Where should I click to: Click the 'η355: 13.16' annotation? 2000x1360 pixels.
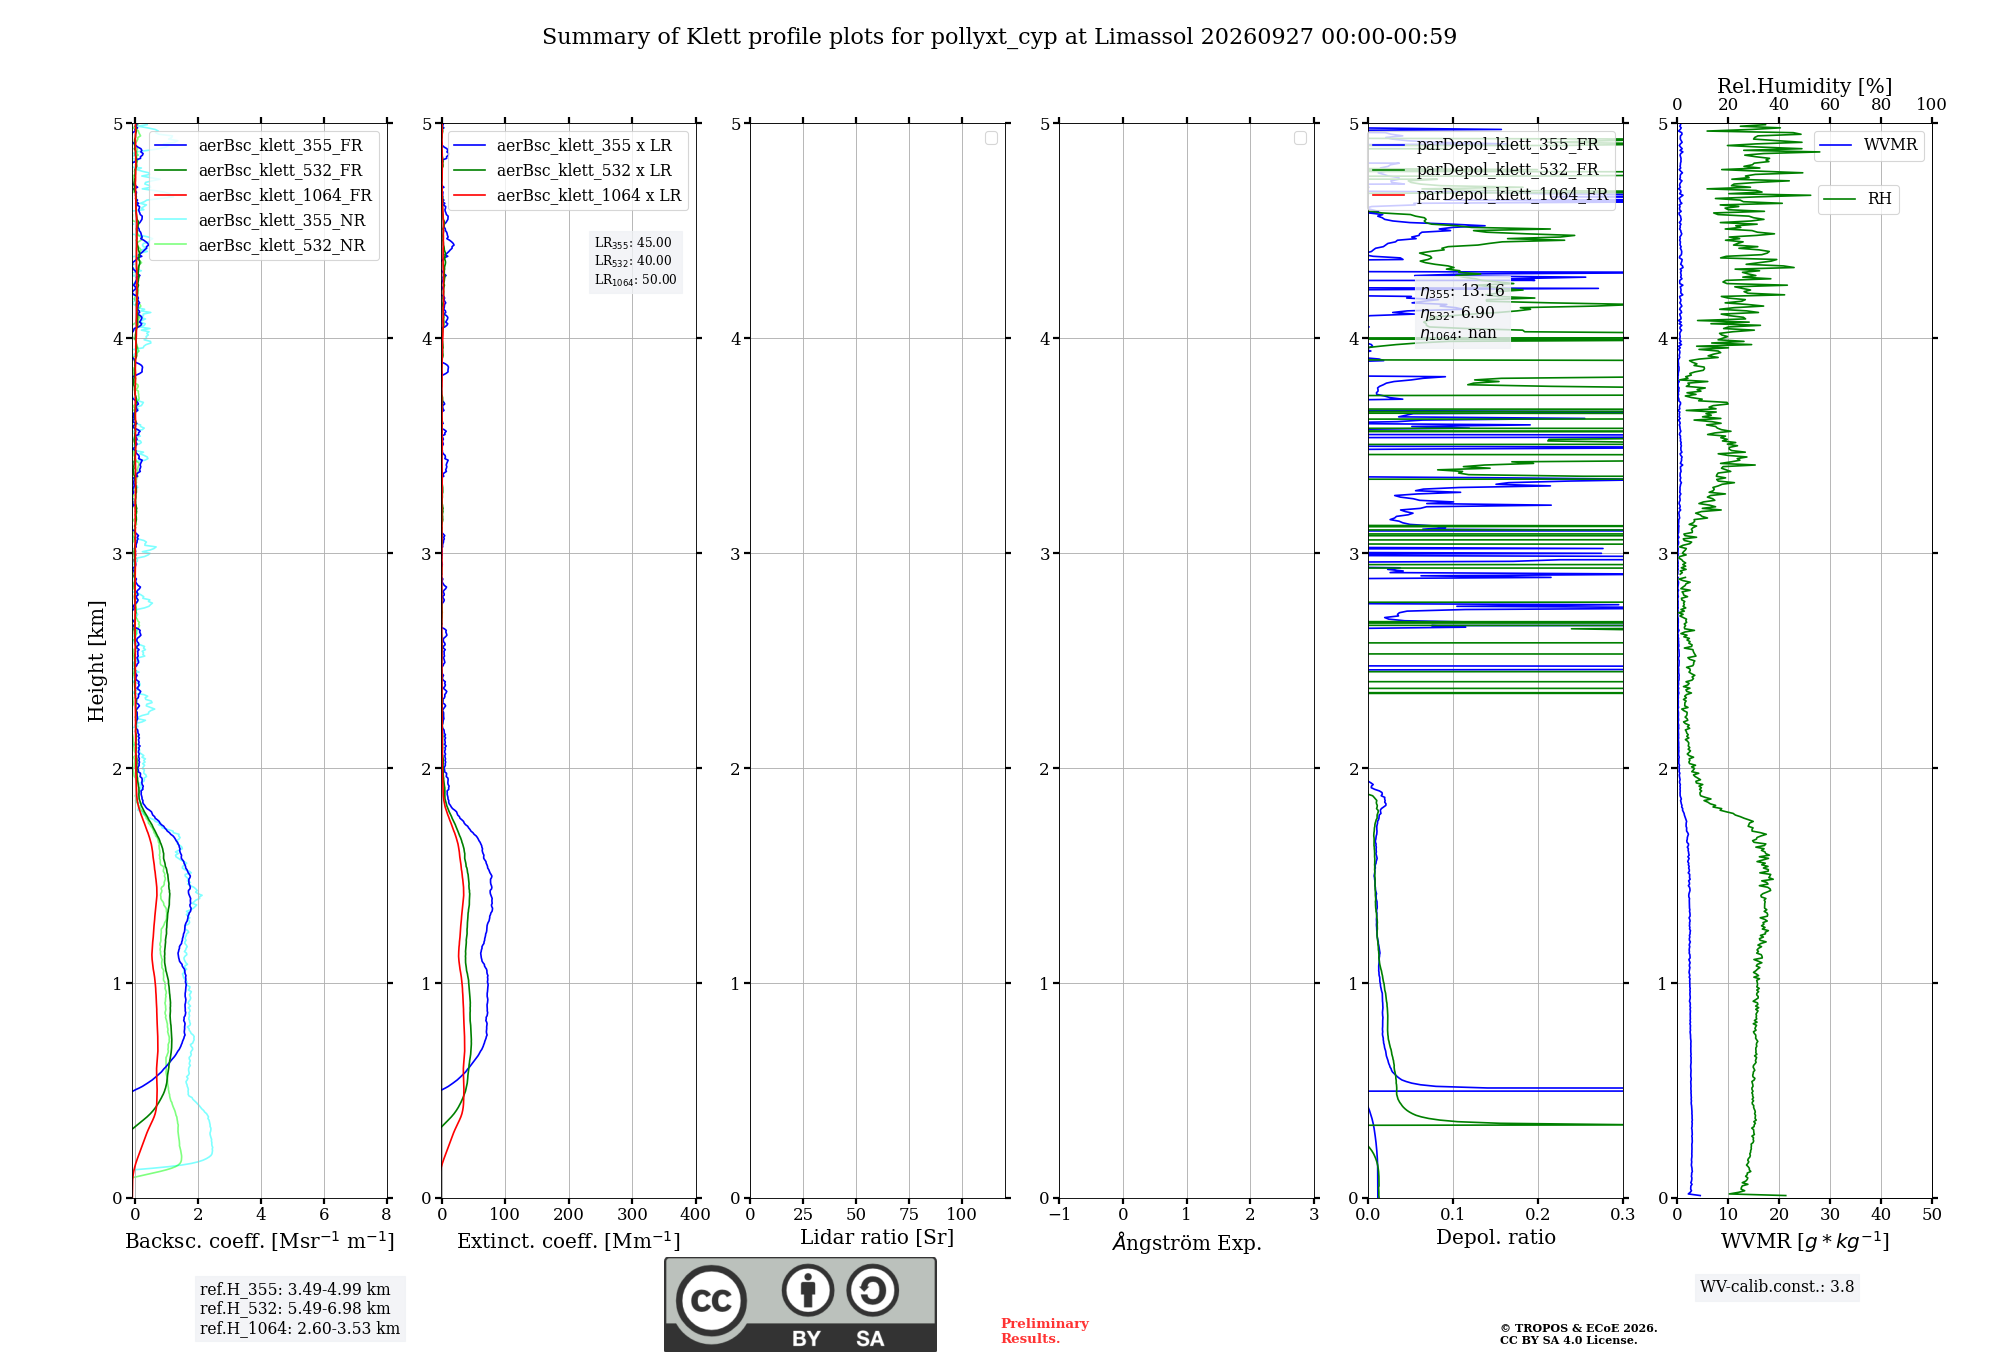click(x=1462, y=291)
